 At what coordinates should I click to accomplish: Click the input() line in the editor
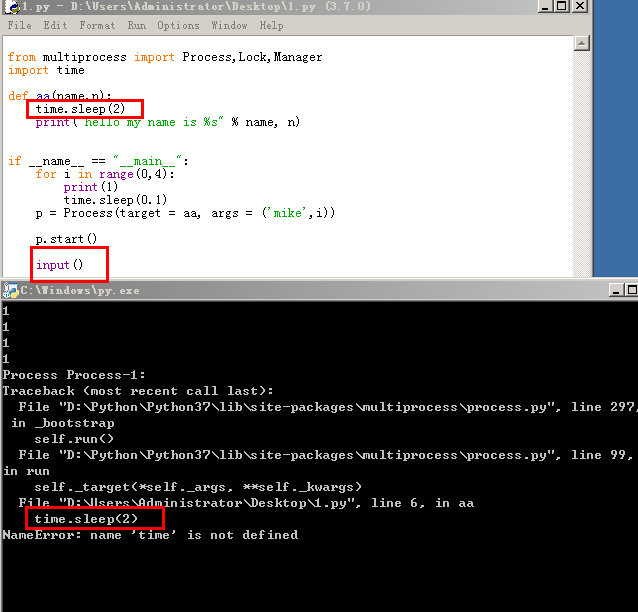coord(59,265)
